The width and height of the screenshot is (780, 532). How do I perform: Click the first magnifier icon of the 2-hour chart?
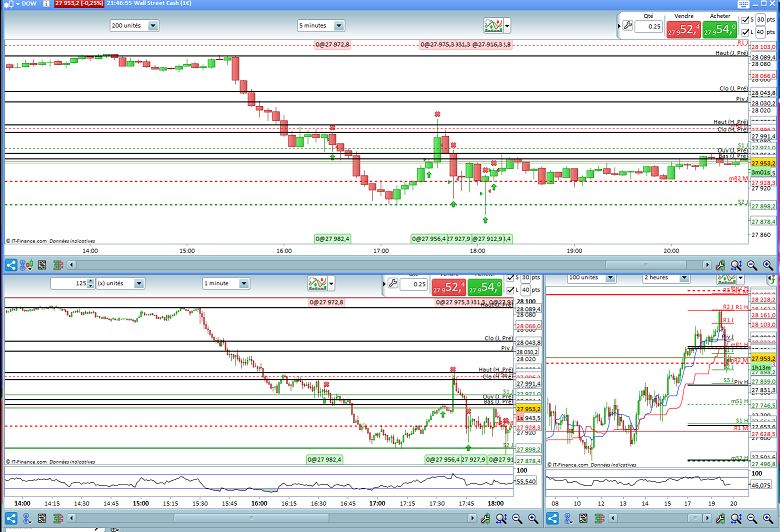pos(736,519)
